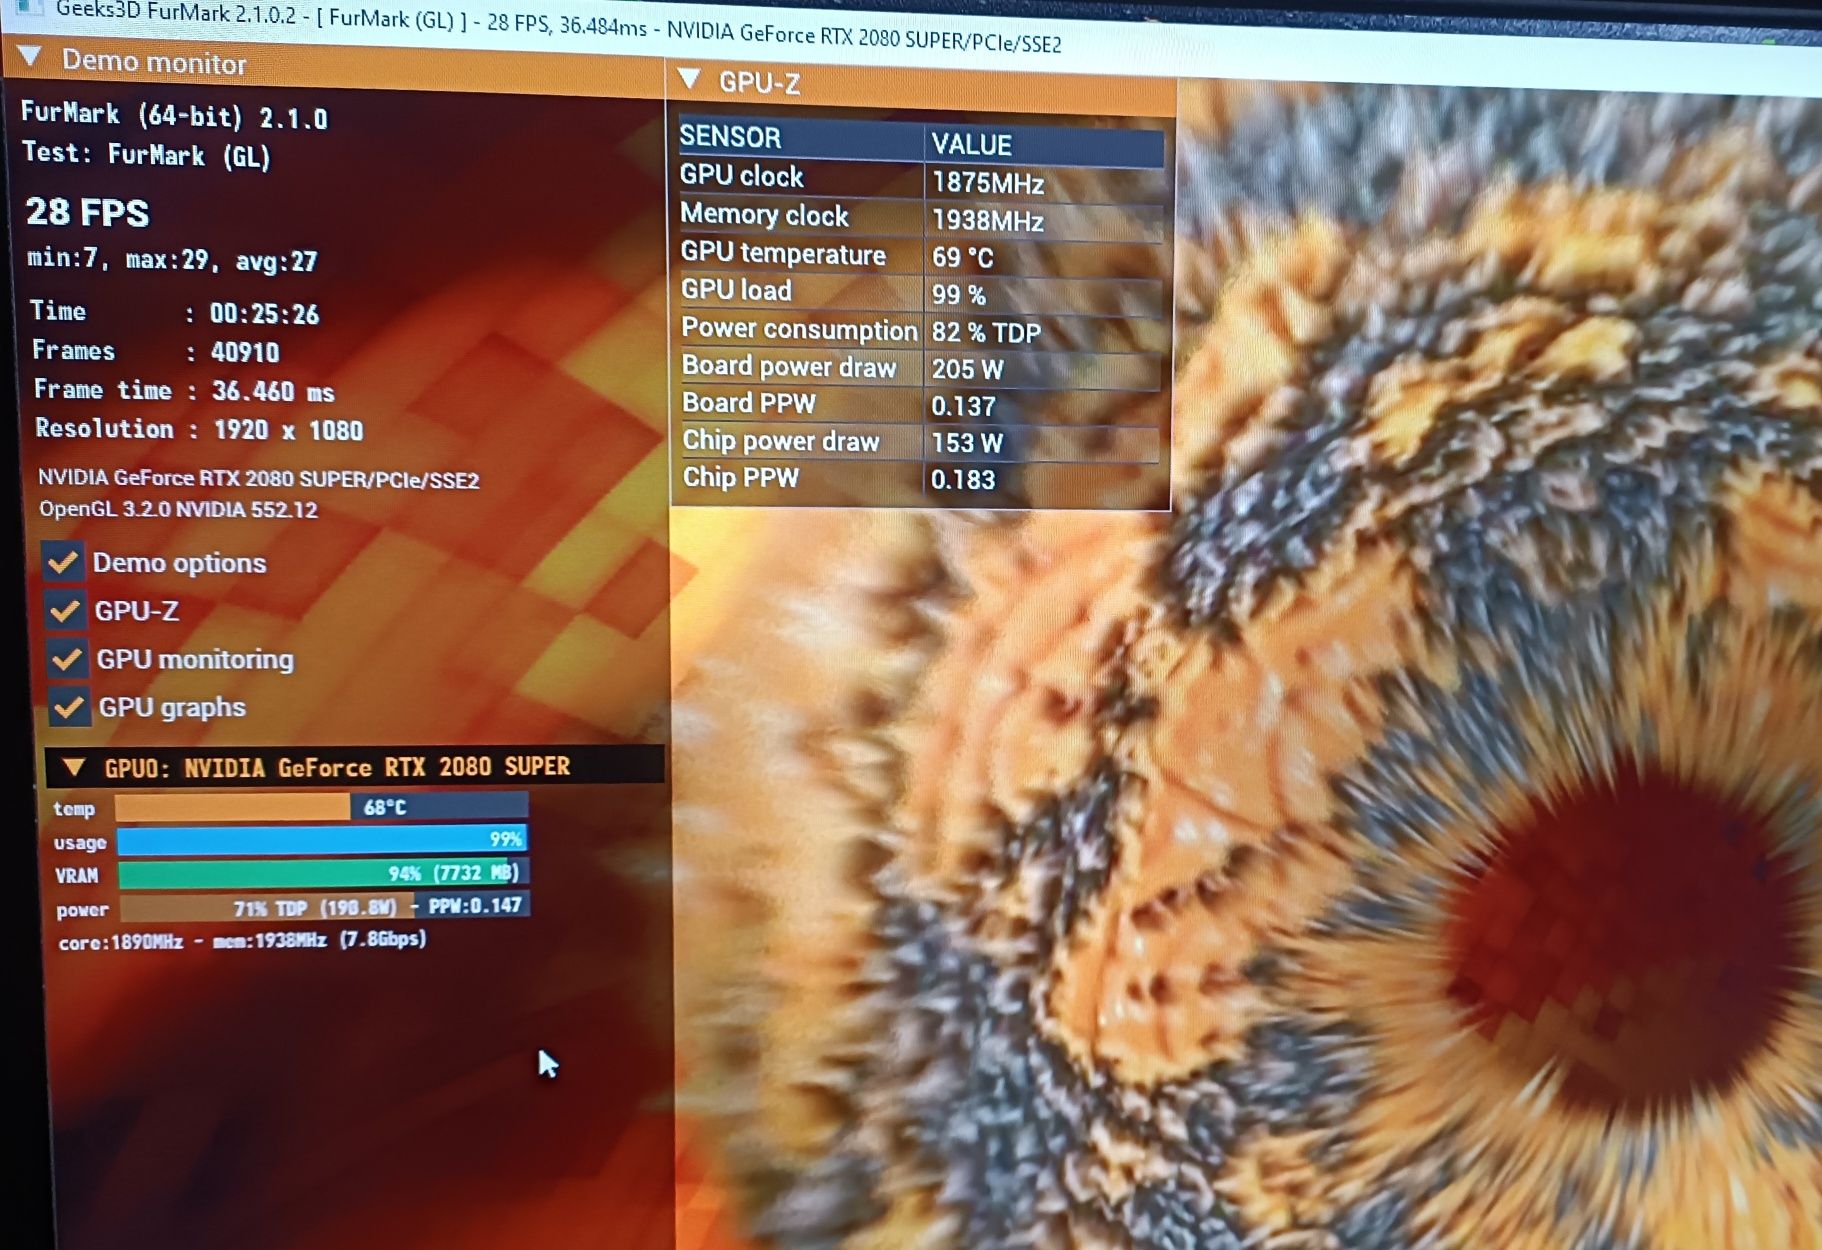Disable the GPU monitoring checkbox

click(x=68, y=659)
